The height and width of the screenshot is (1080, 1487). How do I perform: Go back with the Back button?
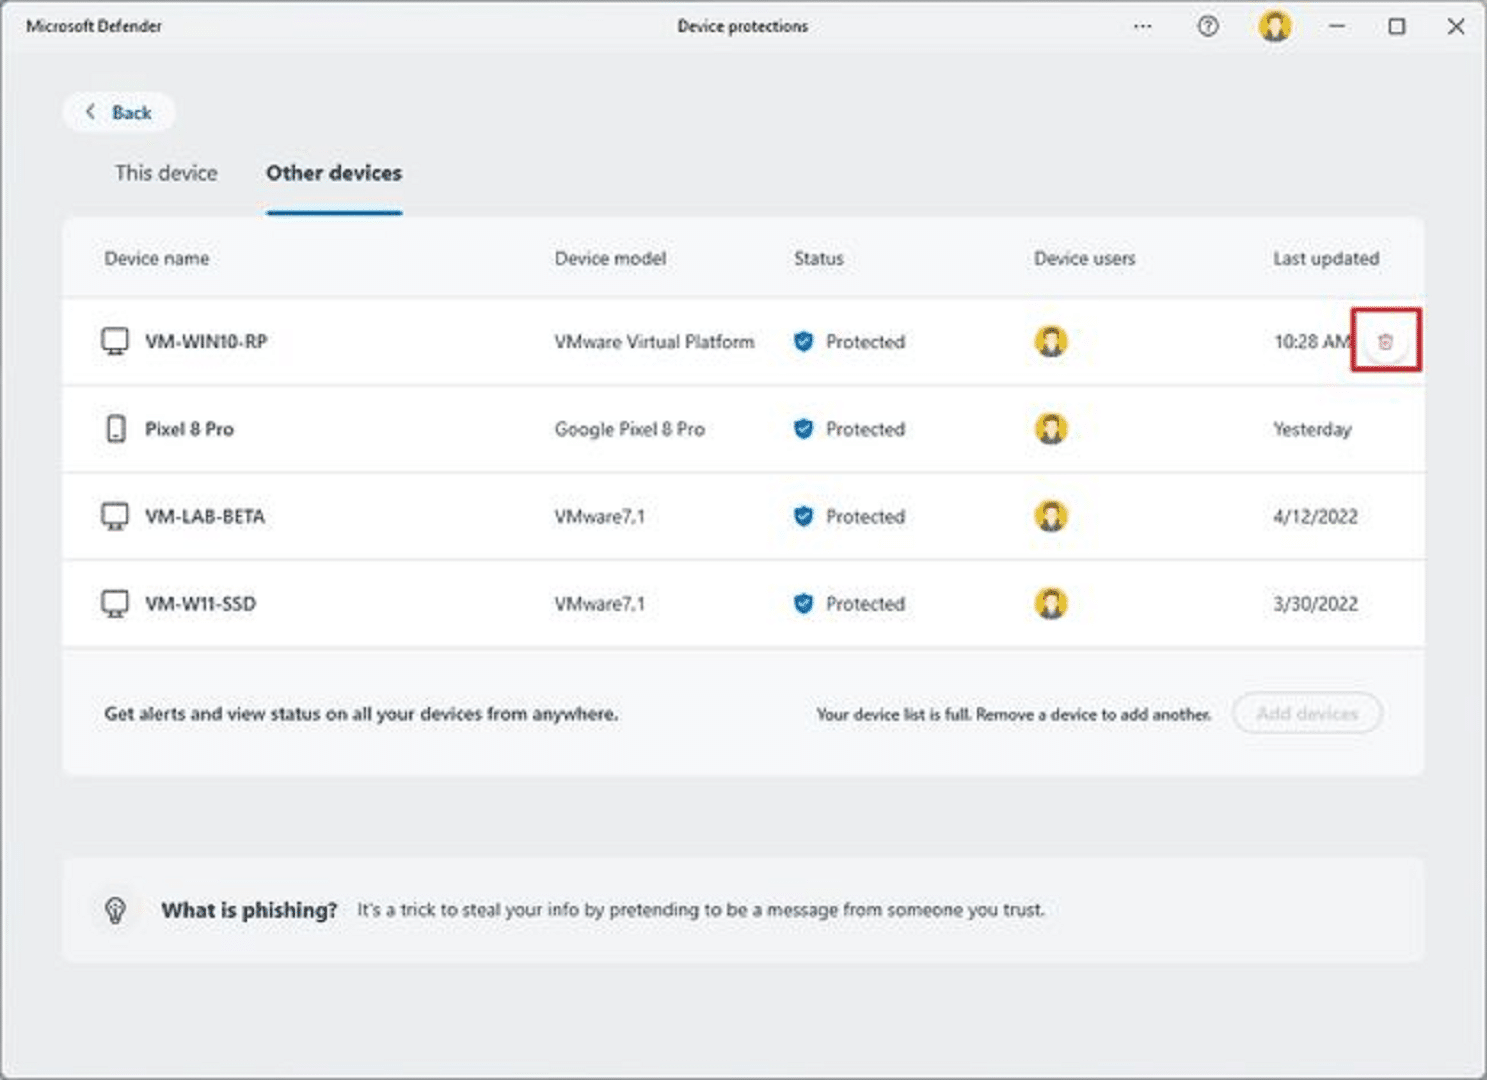tap(119, 112)
